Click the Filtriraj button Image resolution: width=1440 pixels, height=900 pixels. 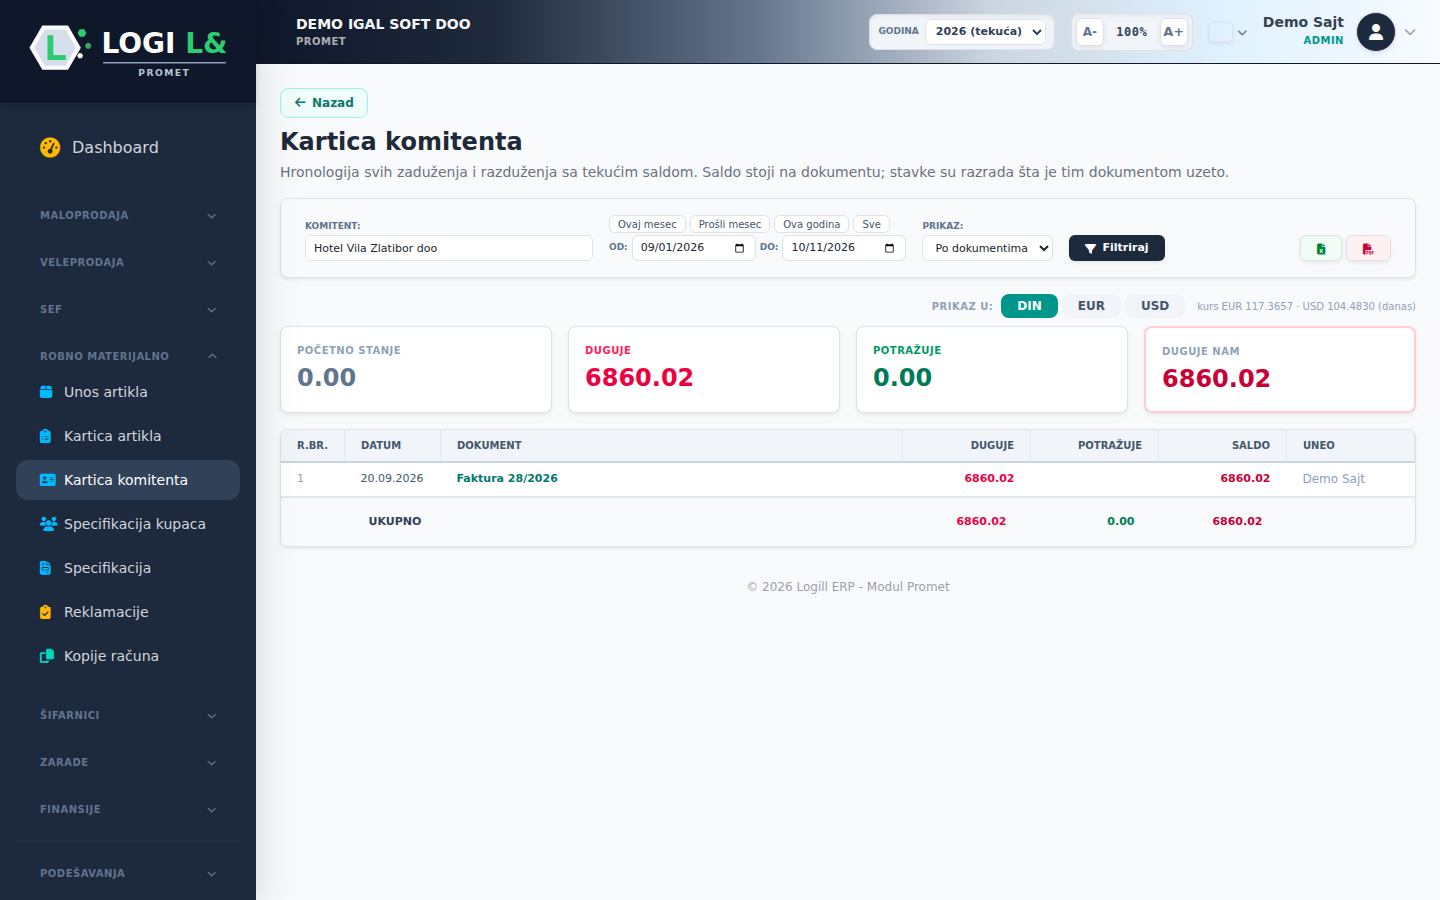tap(1117, 248)
